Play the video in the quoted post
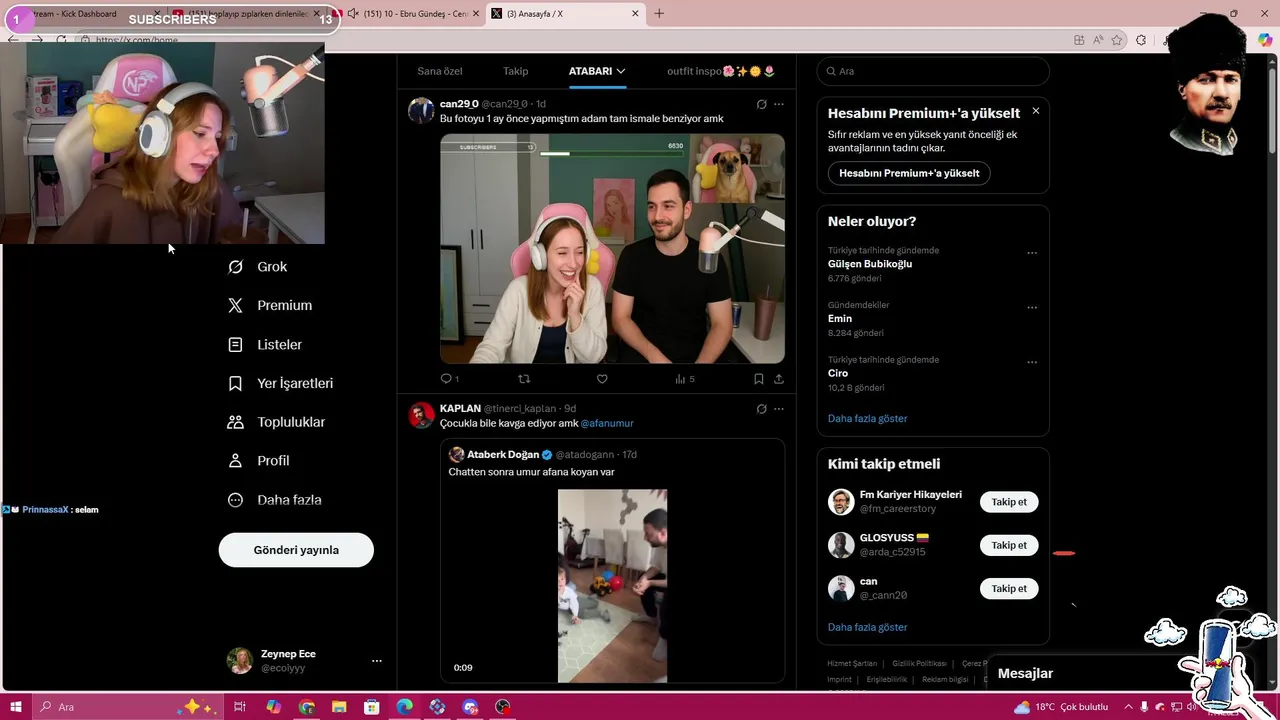The width and height of the screenshot is (1280, 720). pos(612,586)
